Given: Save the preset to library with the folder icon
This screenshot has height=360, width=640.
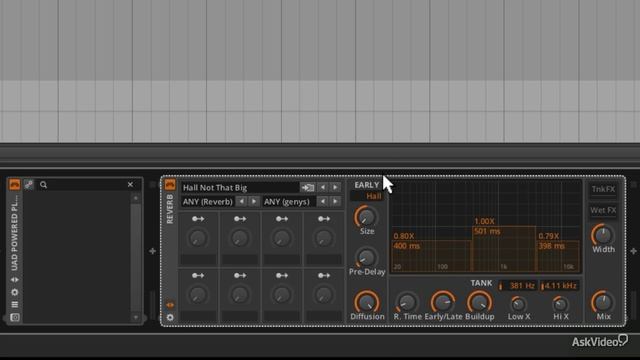Looking at the screenshot, I should tap(307, 188).
